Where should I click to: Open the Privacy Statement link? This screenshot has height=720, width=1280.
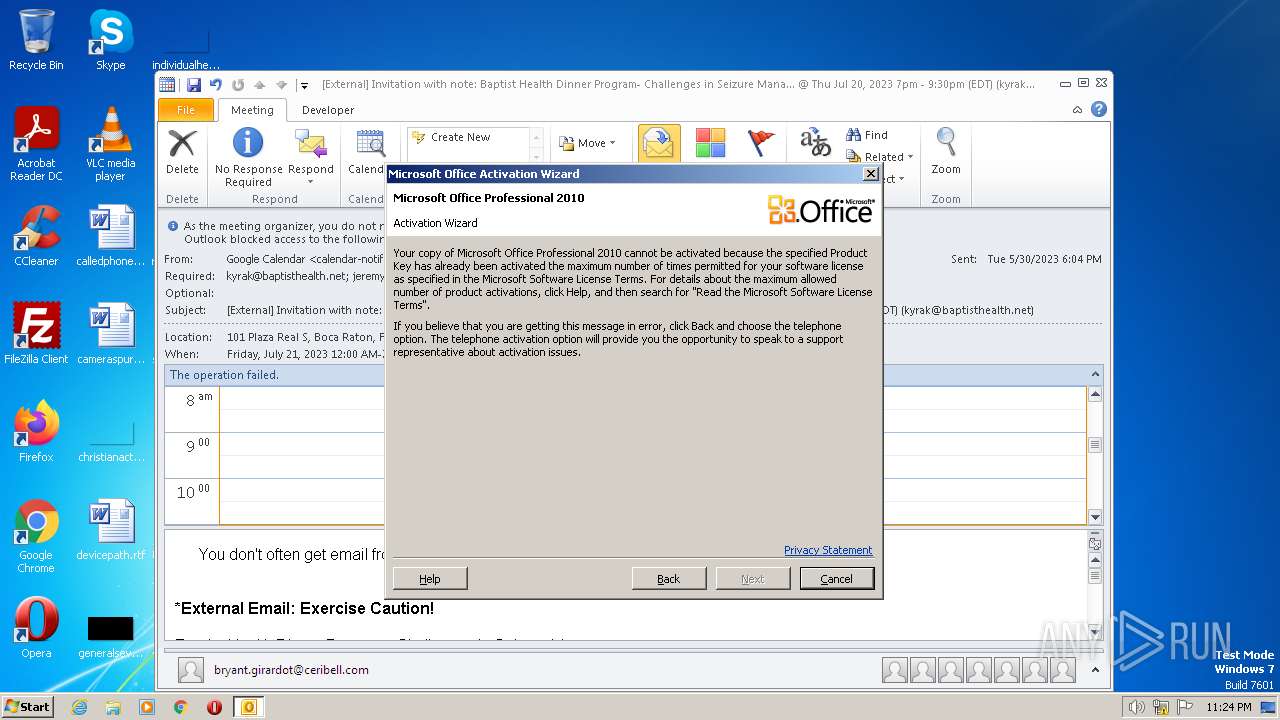point(828,550)
